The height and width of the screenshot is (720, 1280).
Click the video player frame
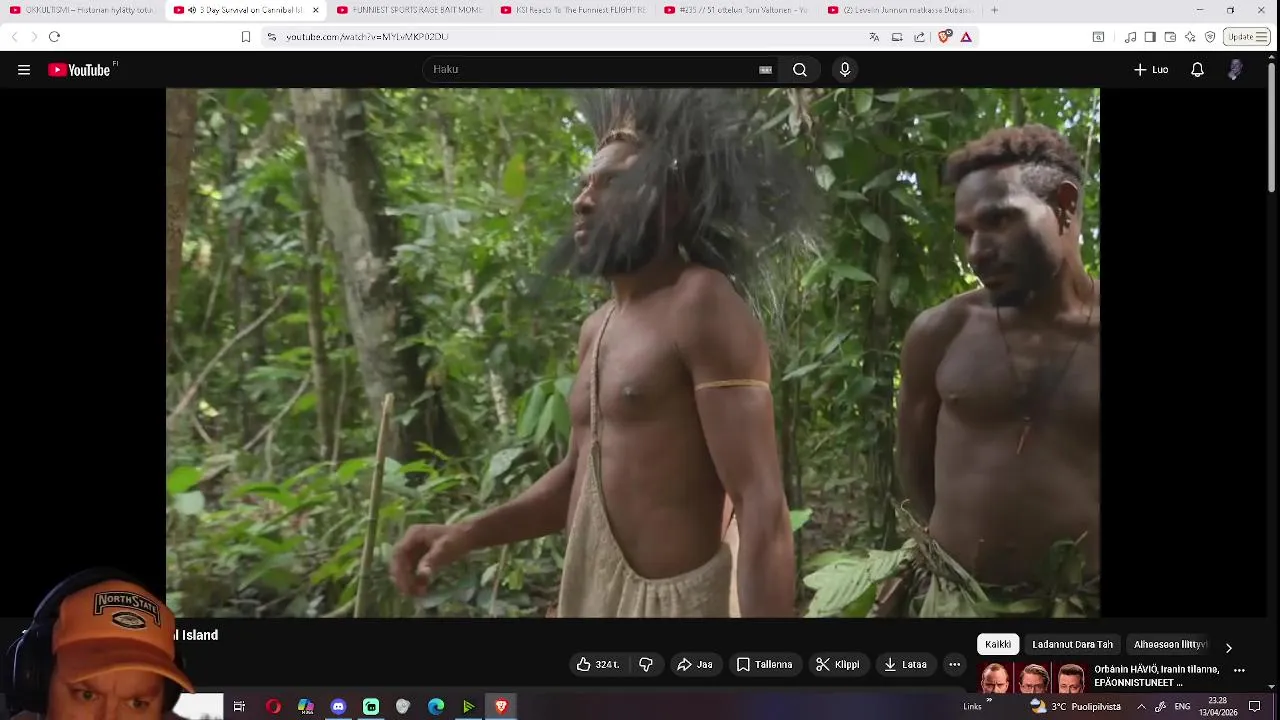point(633,353)
